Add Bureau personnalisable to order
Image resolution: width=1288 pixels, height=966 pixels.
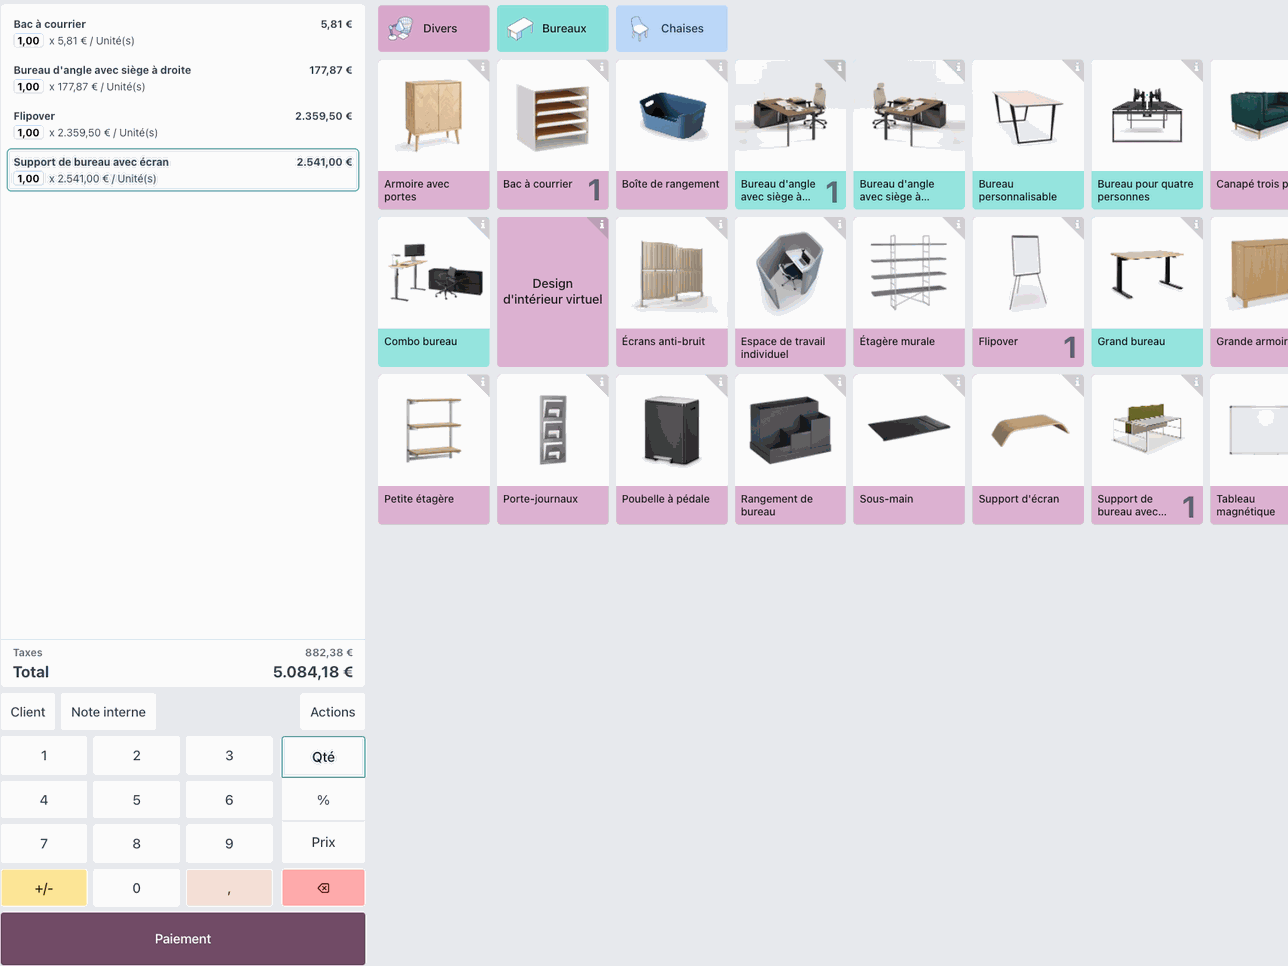pyautogui.click(x=1028, y=134)
